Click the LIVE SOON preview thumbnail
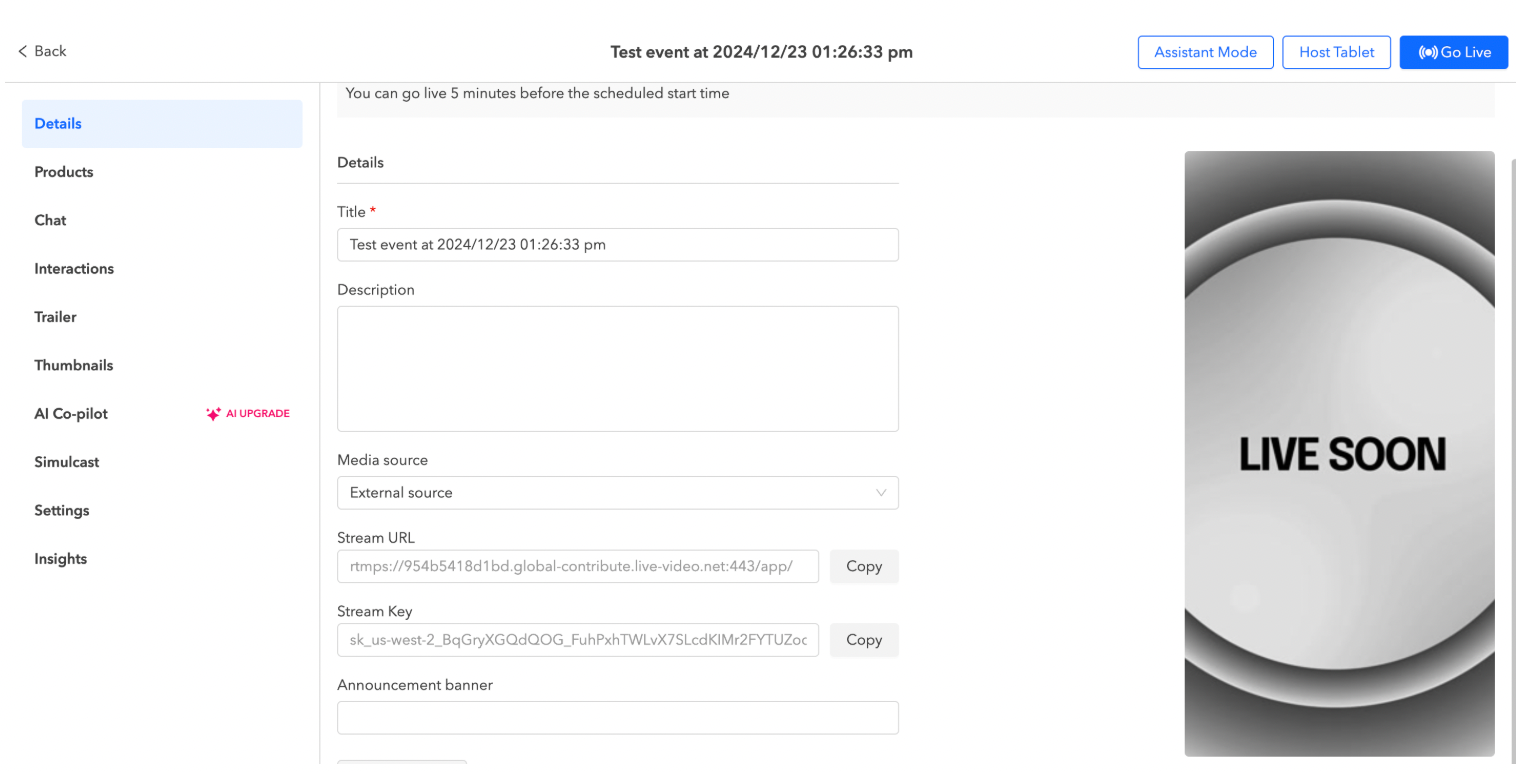 (x=1339, y=453)
